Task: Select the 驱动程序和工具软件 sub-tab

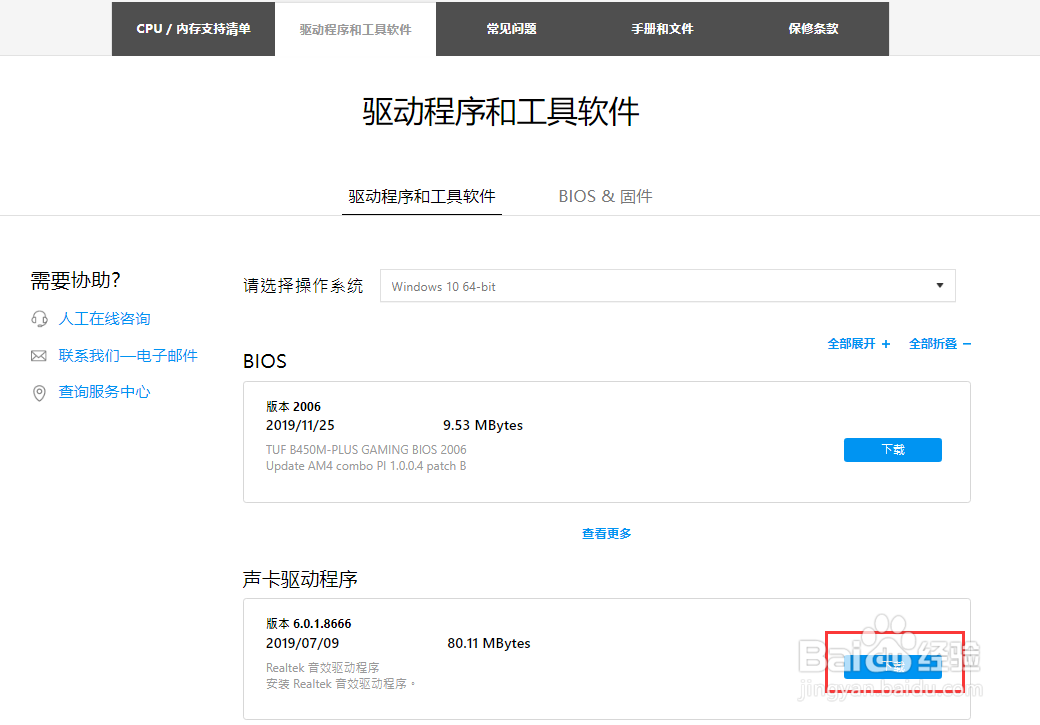Action: pos(421,196)
